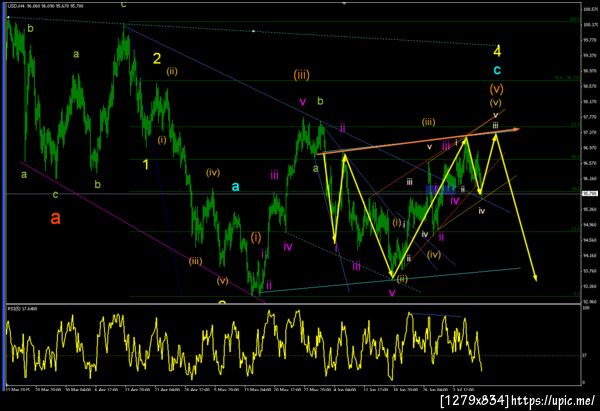The image size is (600, 411).
Task: Select large orange '(iii)' label above magenta v
Action: (302, 75)
